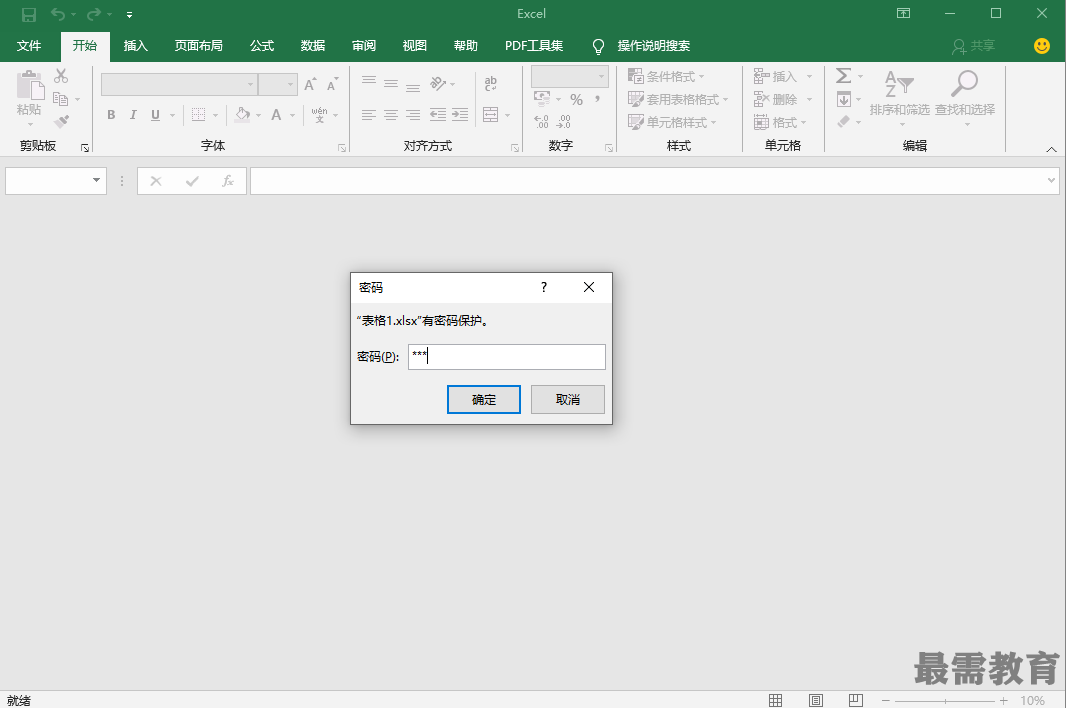The image size is (1066, 708).
Task: Open the Name Box dropdown arrow
Action: 97,180
